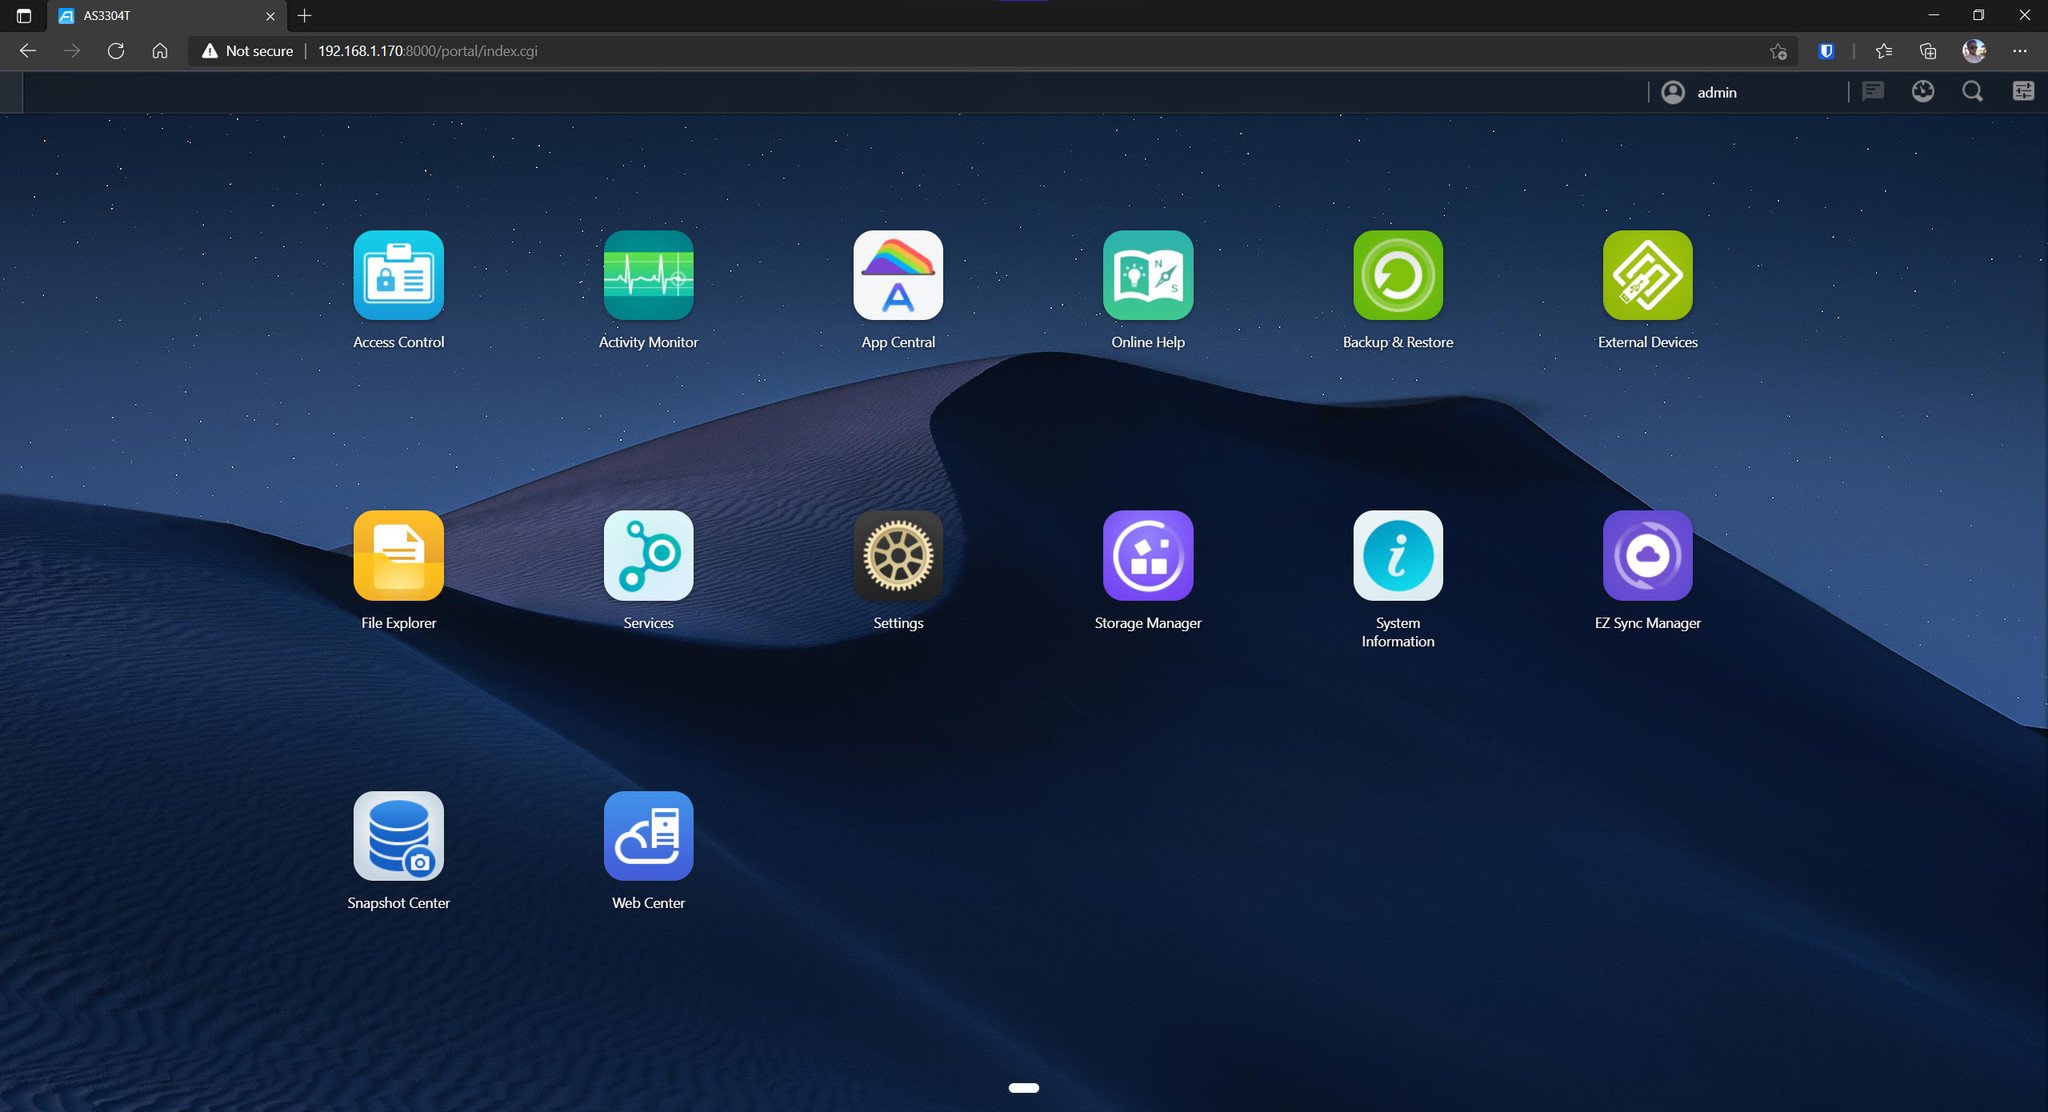Screen dimensions: 2048x1112
Task: Open the tab actions menu button
Action: click(24, 16)
